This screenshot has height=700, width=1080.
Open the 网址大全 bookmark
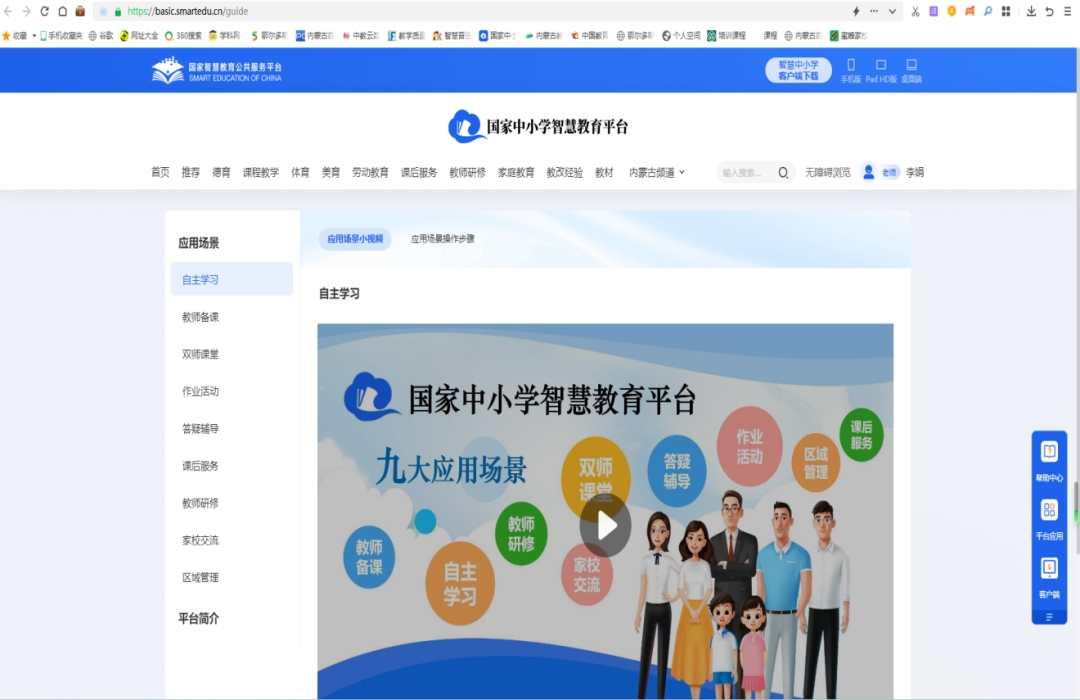[138, 35]
